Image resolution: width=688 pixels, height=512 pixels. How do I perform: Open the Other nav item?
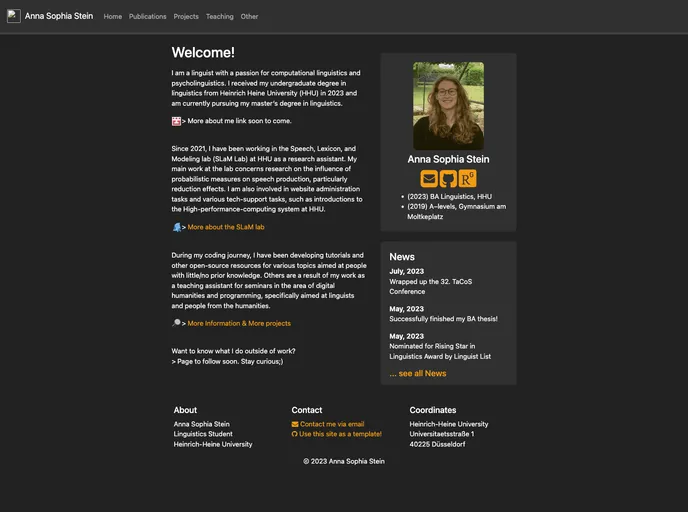[x=249, y=17]
